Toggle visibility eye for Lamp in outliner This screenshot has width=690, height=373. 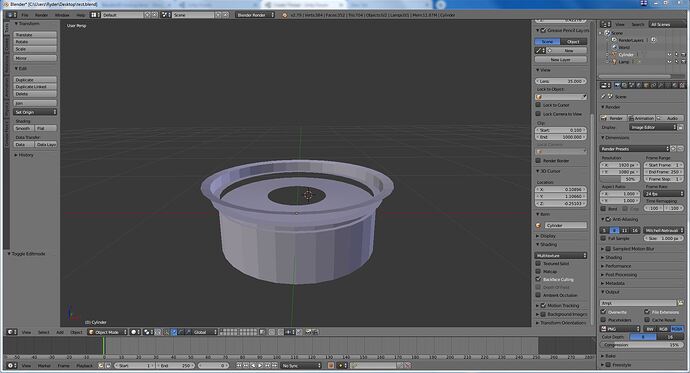pos(669,62)
